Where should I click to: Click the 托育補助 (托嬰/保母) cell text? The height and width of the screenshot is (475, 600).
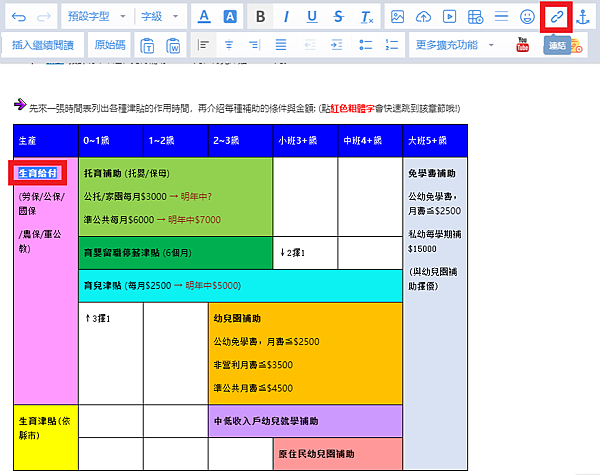click(127, 173)
